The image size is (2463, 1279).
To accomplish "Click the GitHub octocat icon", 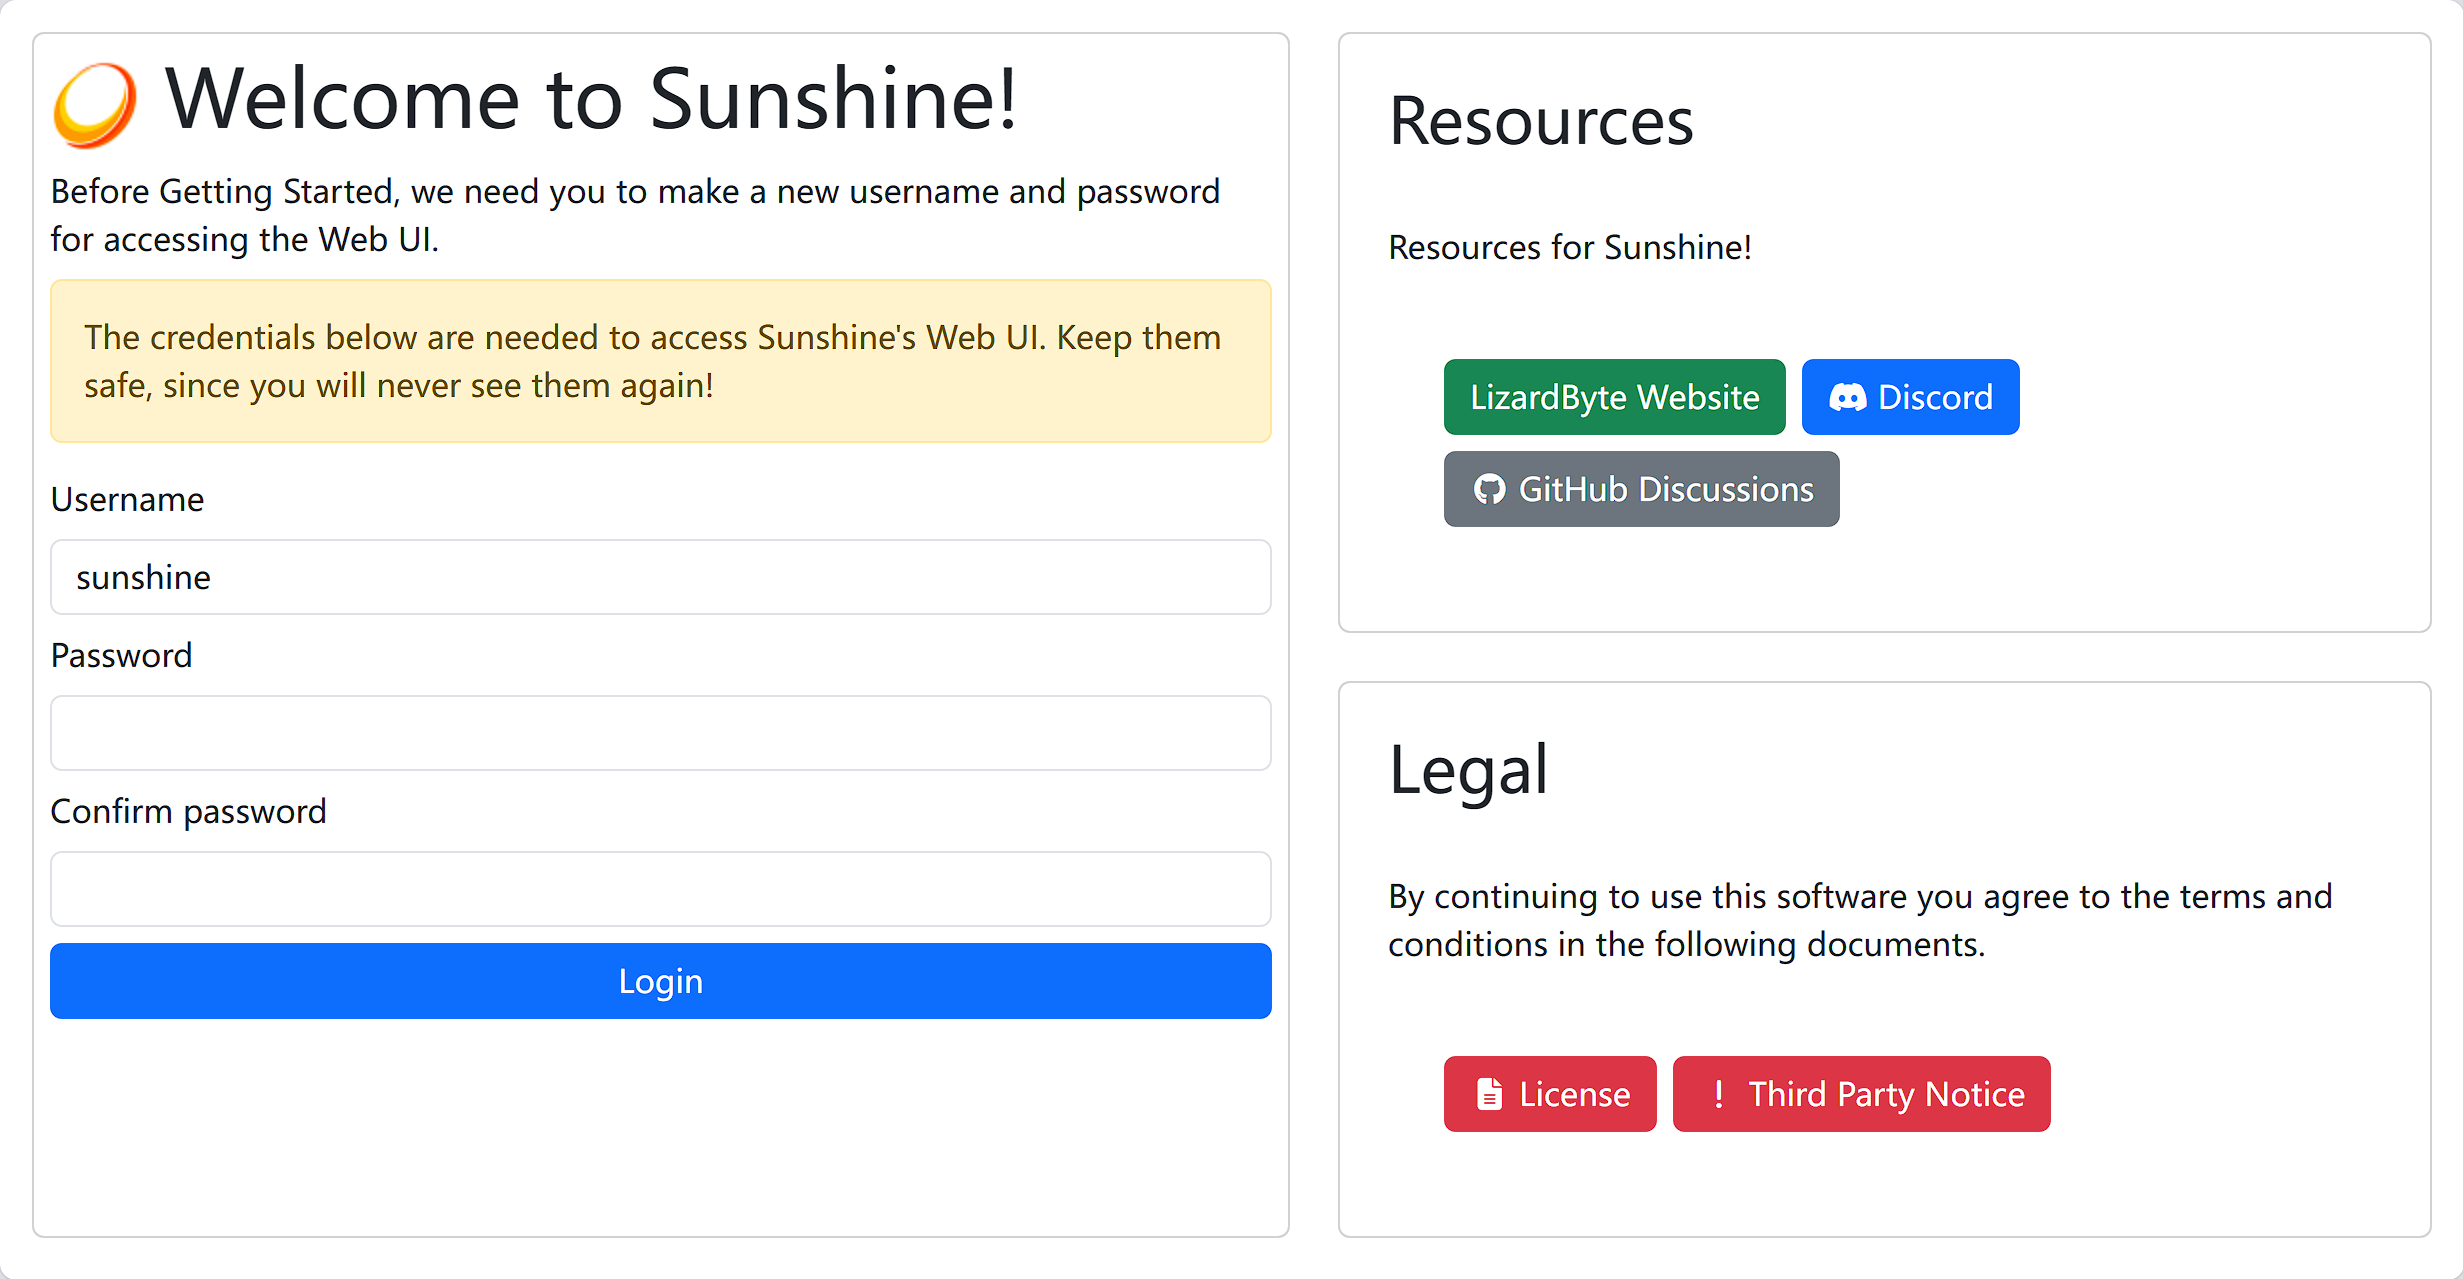I will coord(1489,489).
